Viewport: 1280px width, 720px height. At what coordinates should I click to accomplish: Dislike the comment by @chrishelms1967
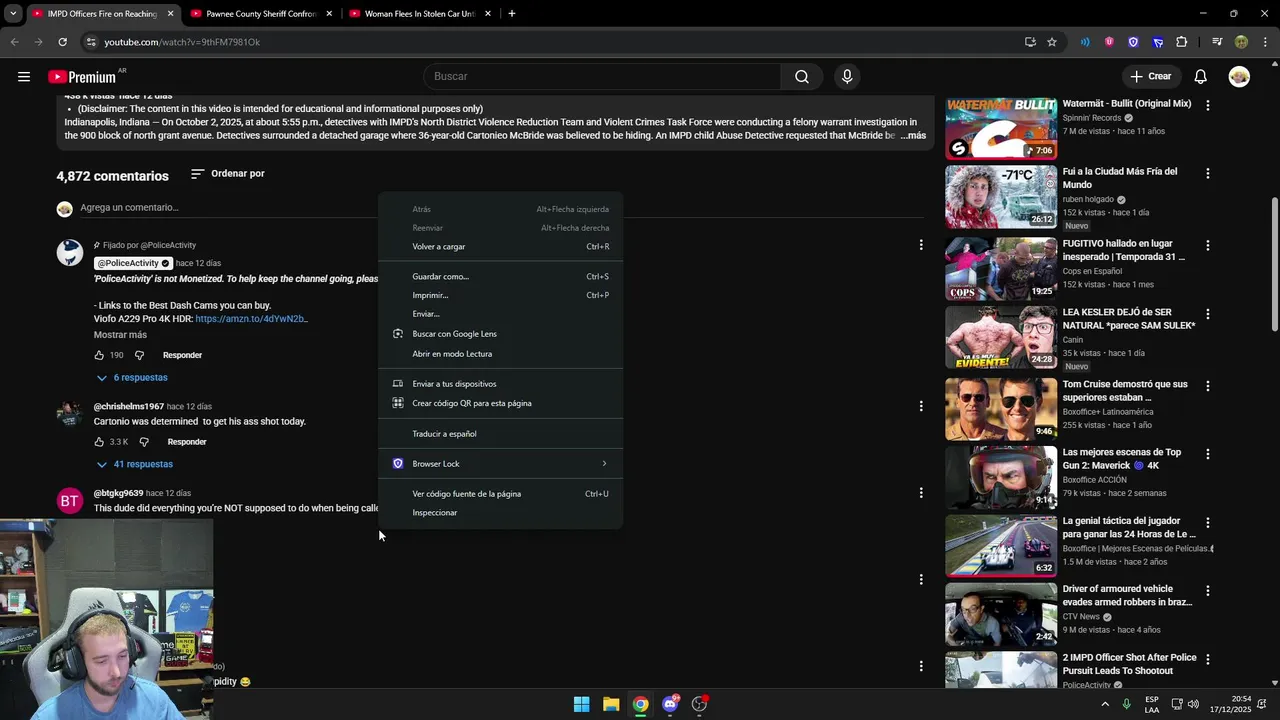pos(144,442)
